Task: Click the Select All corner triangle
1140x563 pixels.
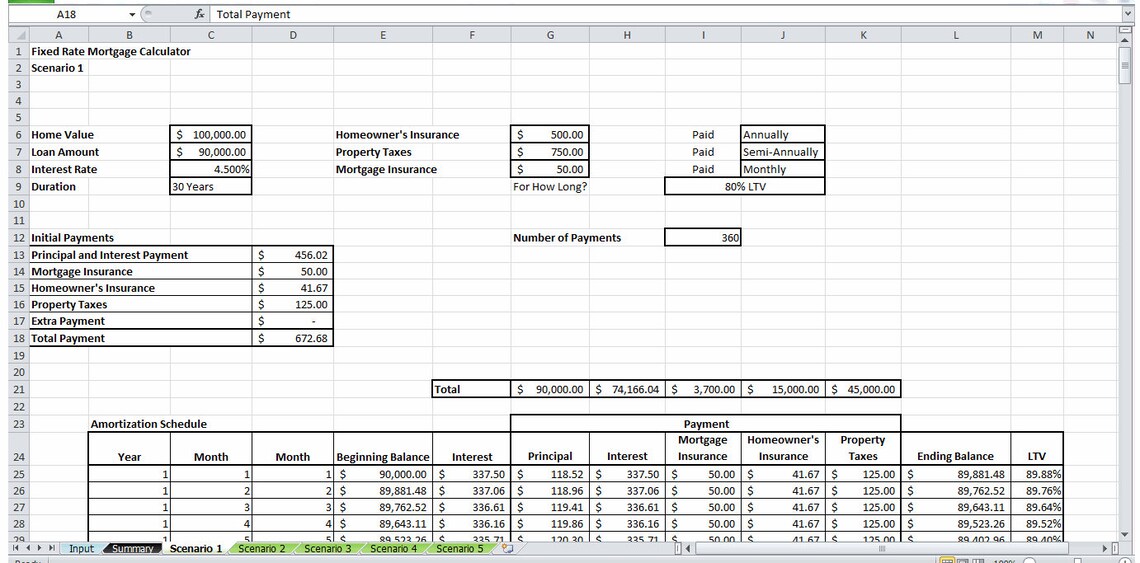Action: coord(19,35)
